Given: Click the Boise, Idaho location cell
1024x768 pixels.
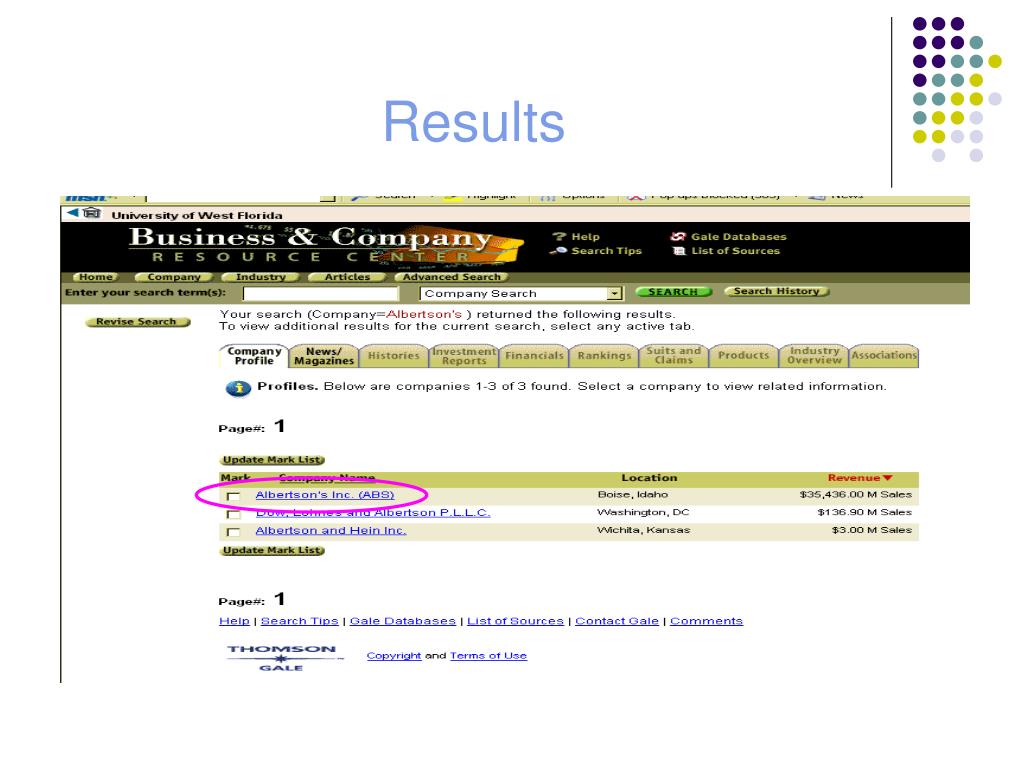Looking at the screenshot, I should (x=632, y=494).
